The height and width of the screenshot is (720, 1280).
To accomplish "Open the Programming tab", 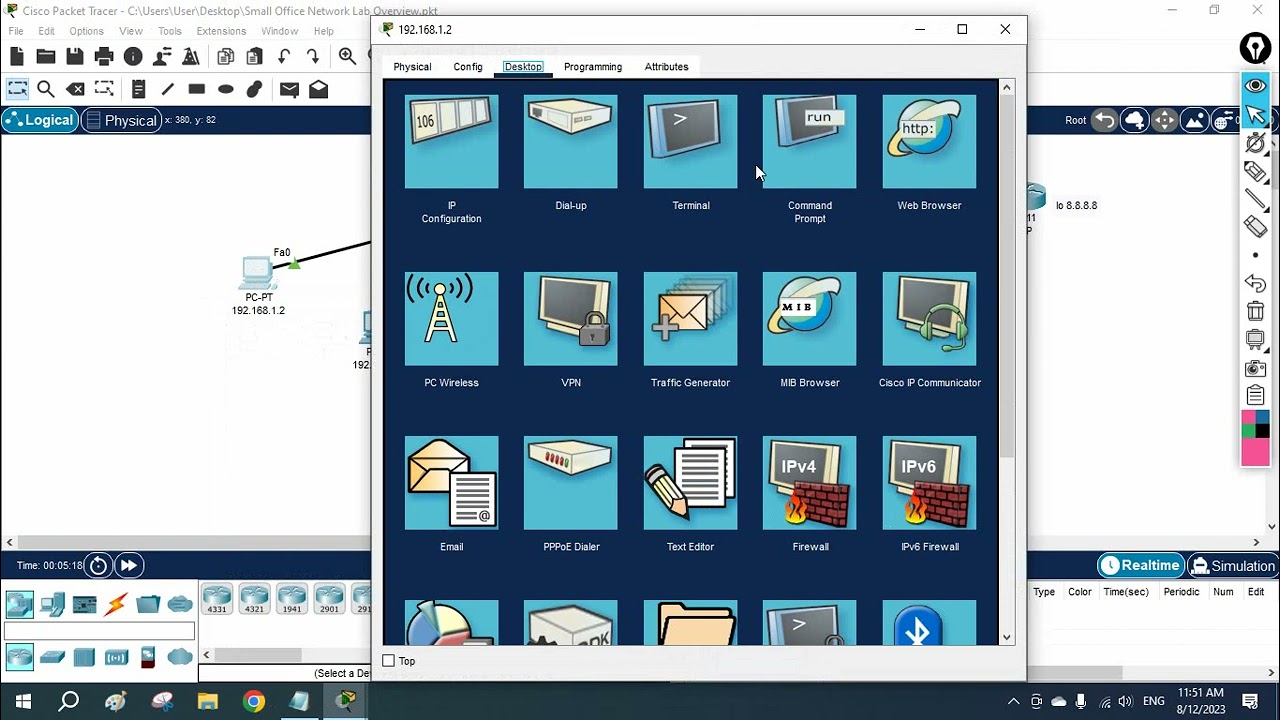I will tap(593, 67).
